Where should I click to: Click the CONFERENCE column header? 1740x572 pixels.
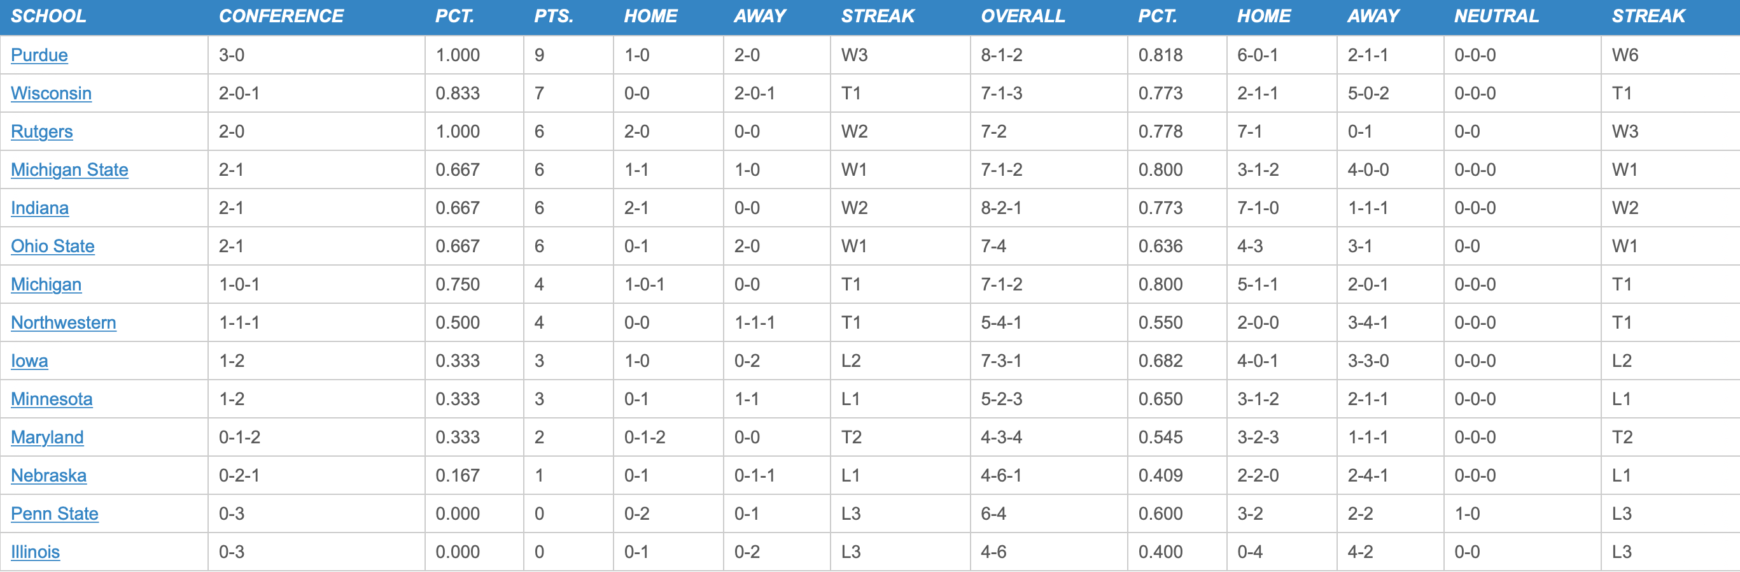click(x=281, y=16)
